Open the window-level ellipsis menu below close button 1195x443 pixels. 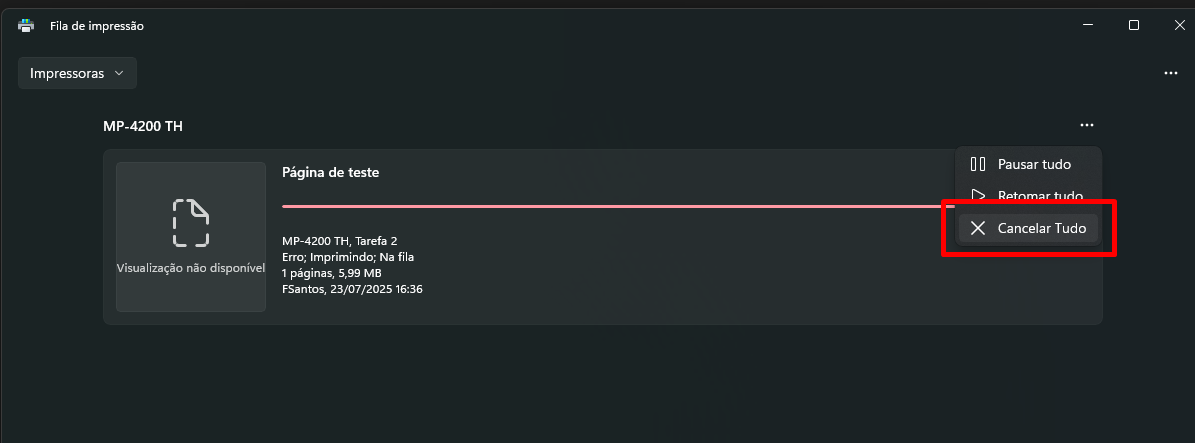1171,73
